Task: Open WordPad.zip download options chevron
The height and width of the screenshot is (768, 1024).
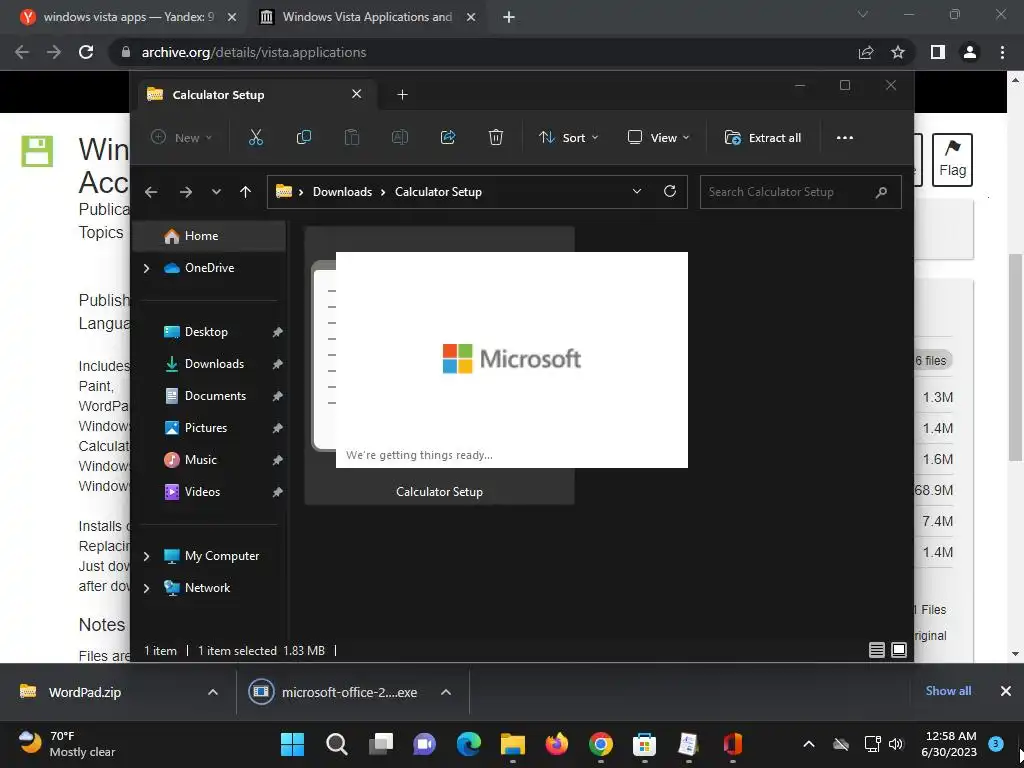Action: coord(213,692)
